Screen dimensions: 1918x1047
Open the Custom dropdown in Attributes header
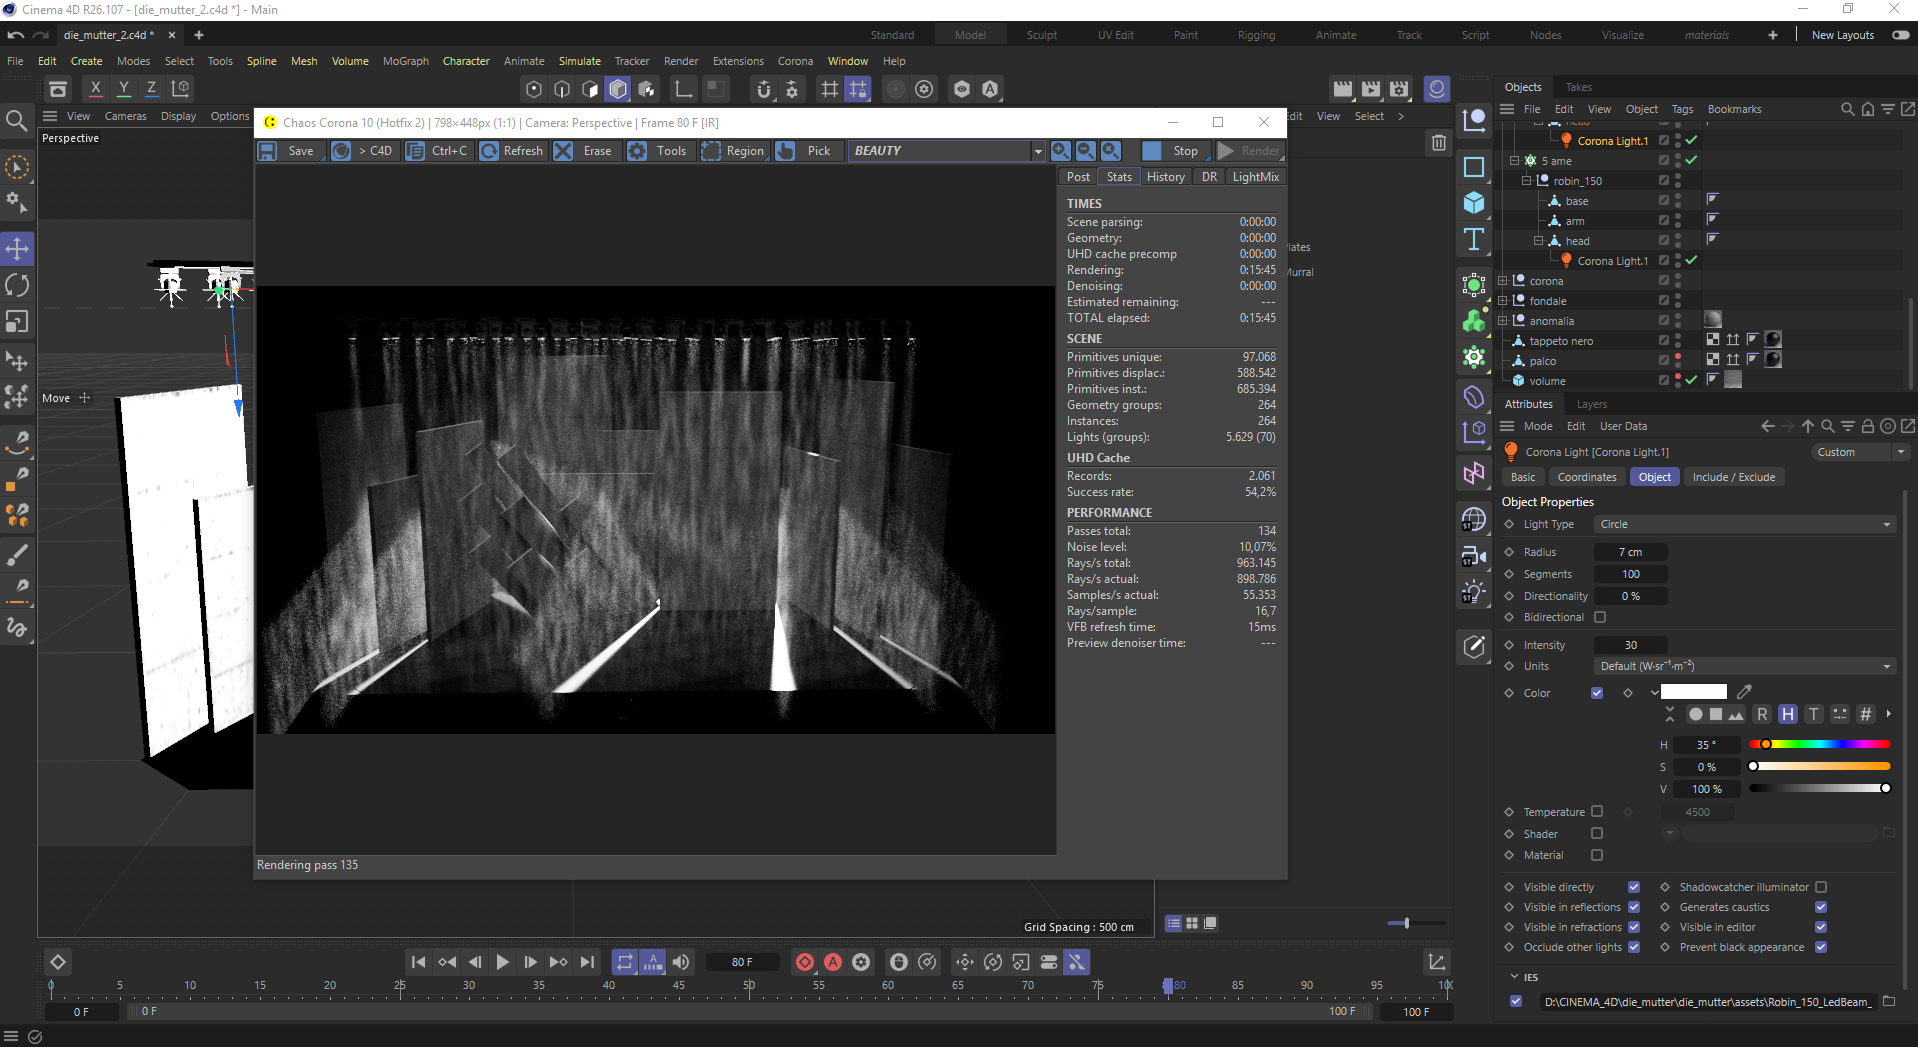[1860, 452]
